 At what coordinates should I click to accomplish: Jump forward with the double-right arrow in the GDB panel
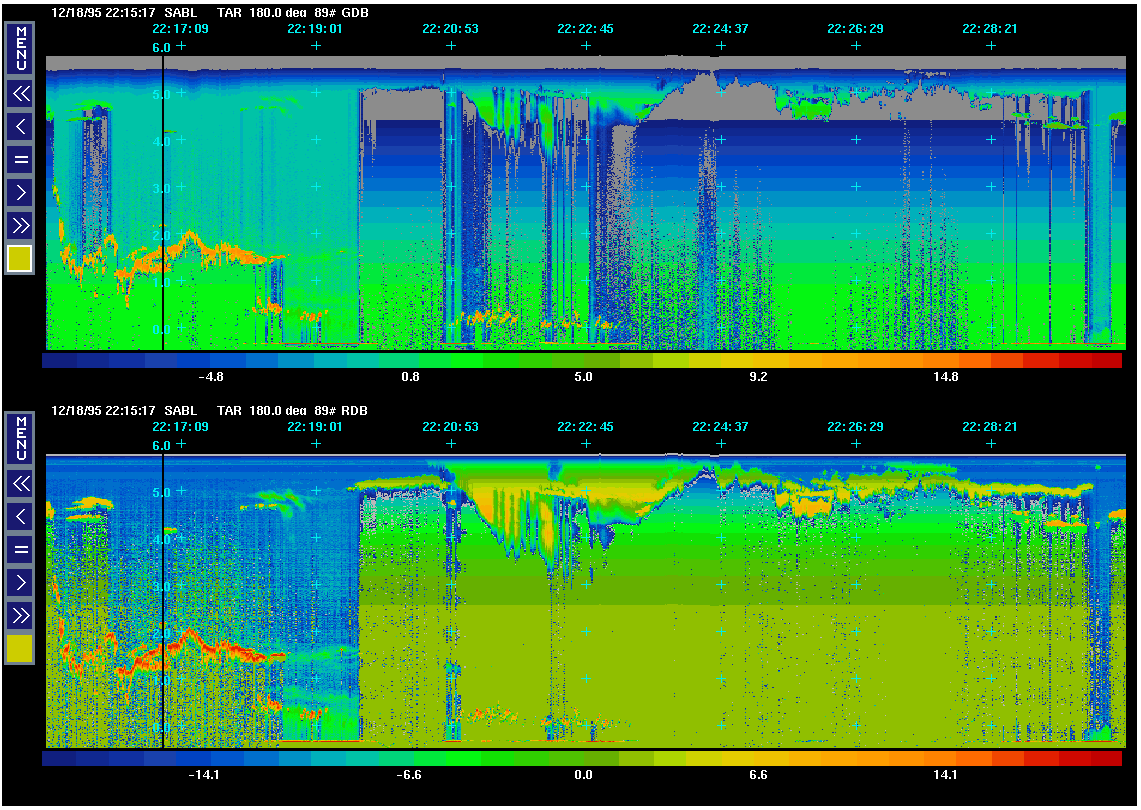[x=20, y=224]
